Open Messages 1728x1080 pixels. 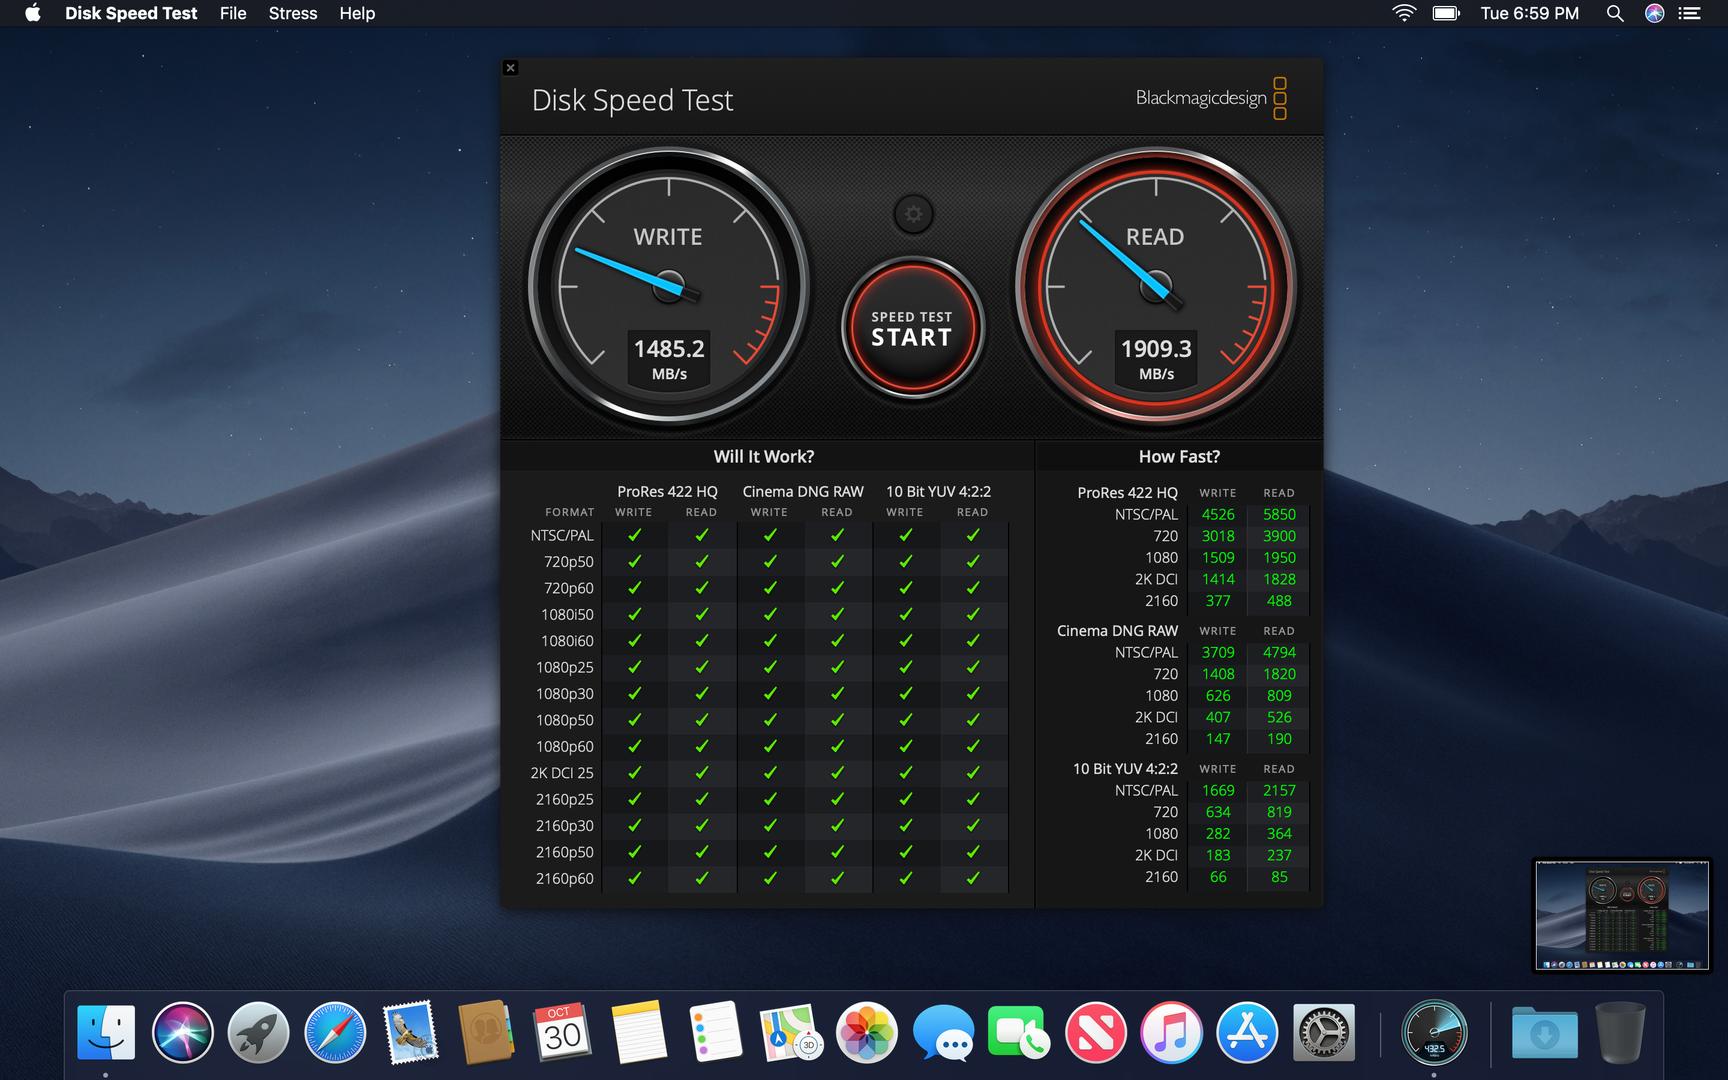(943, 1032)
